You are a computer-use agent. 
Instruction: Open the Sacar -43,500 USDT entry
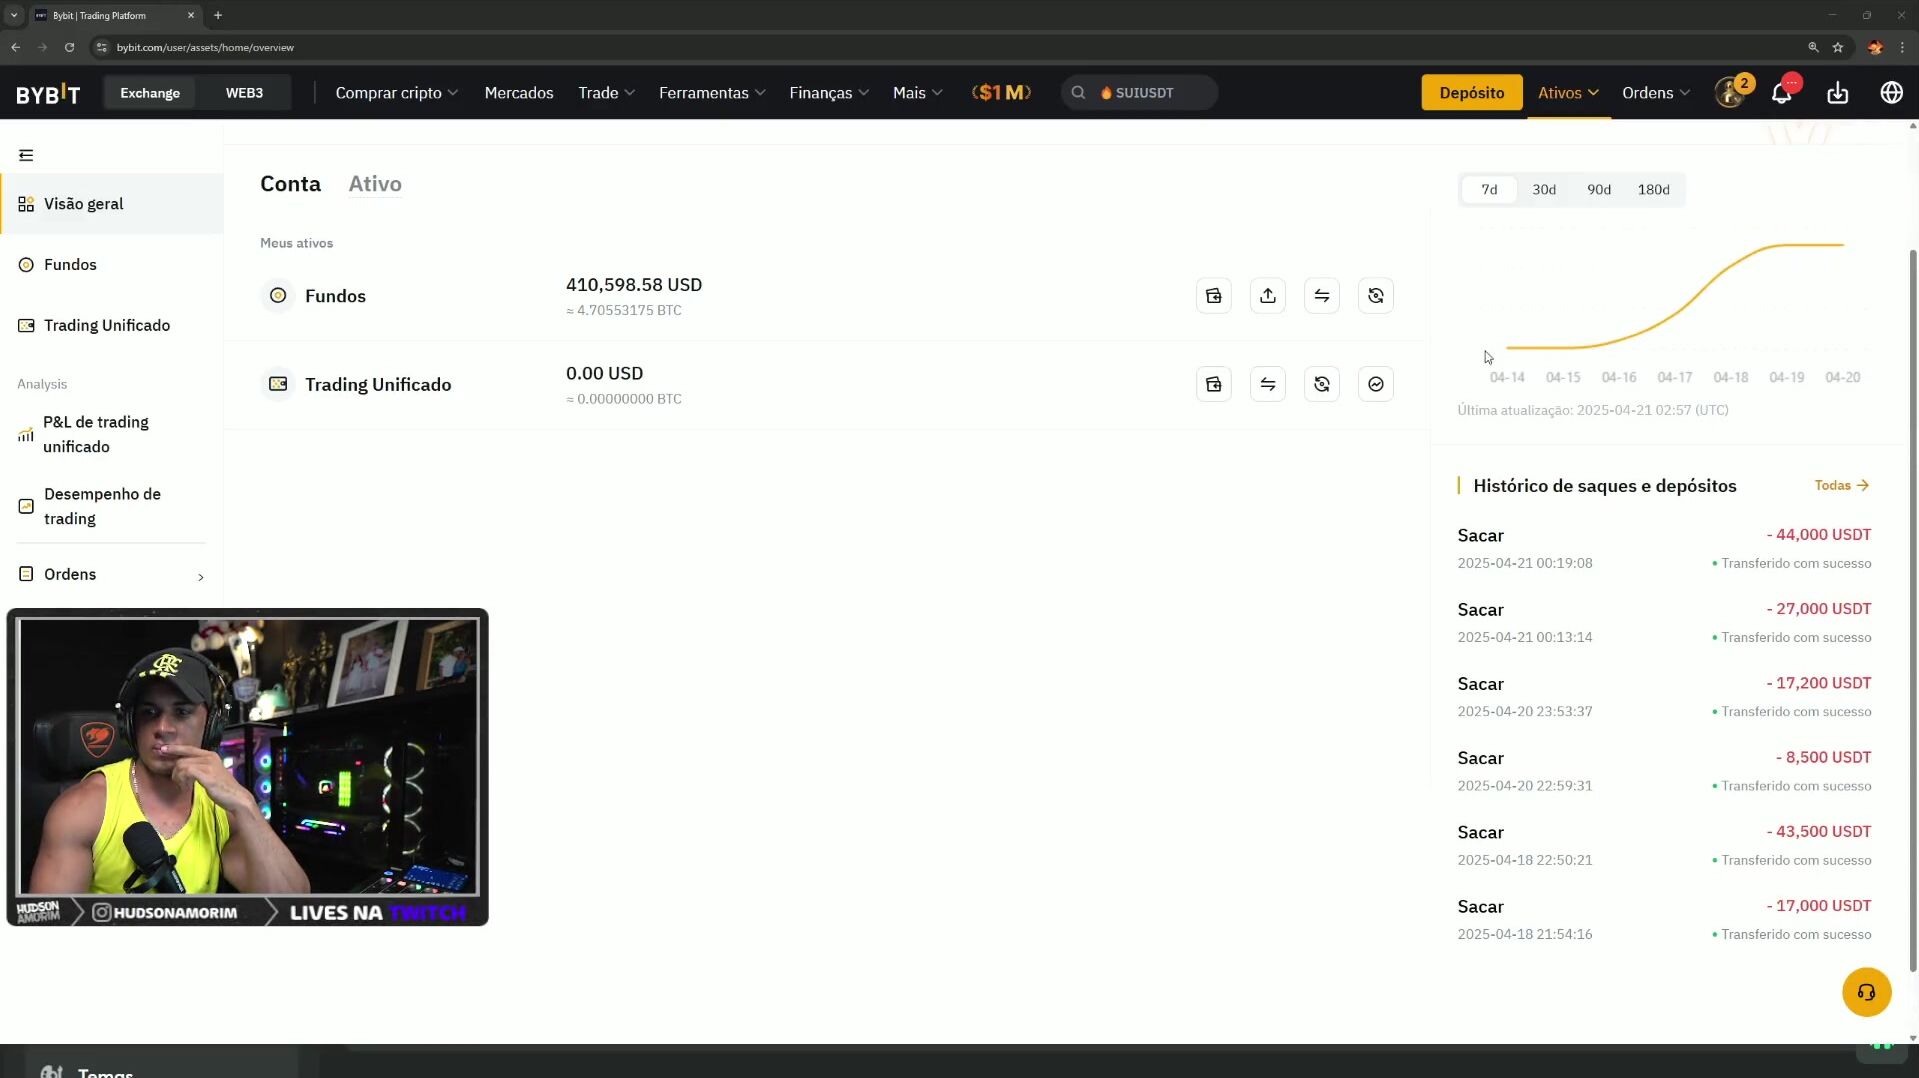pos(1664,845)
